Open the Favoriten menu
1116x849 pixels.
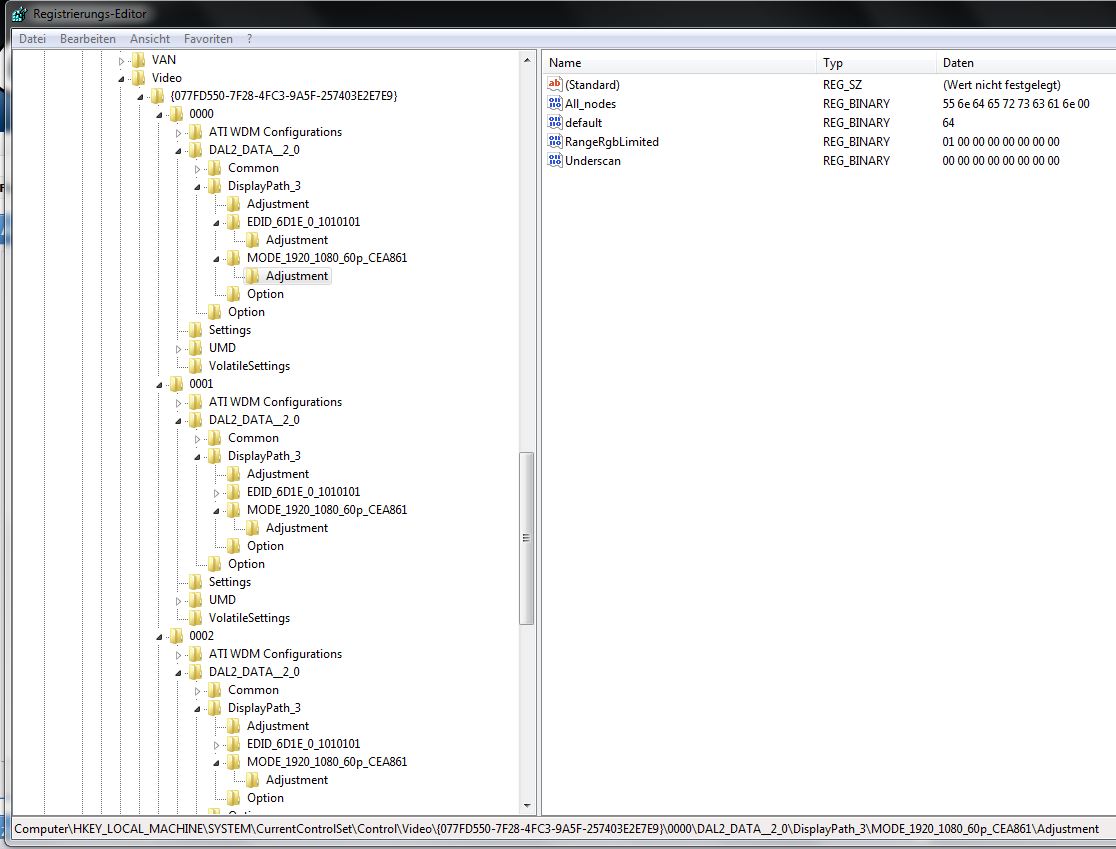click(x=208, y=39)
